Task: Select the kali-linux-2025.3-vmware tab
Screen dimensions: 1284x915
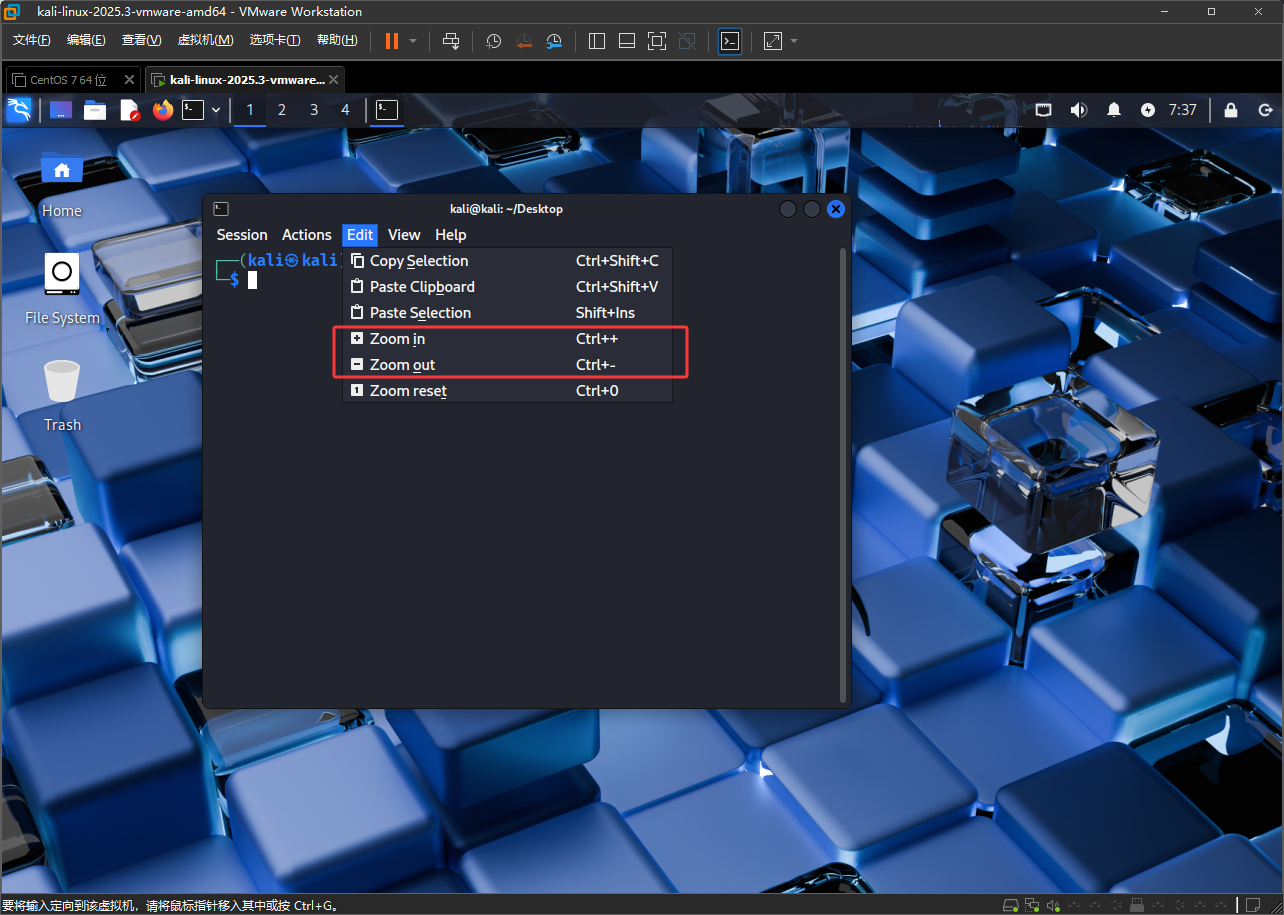Action: (x=247, y=80)
